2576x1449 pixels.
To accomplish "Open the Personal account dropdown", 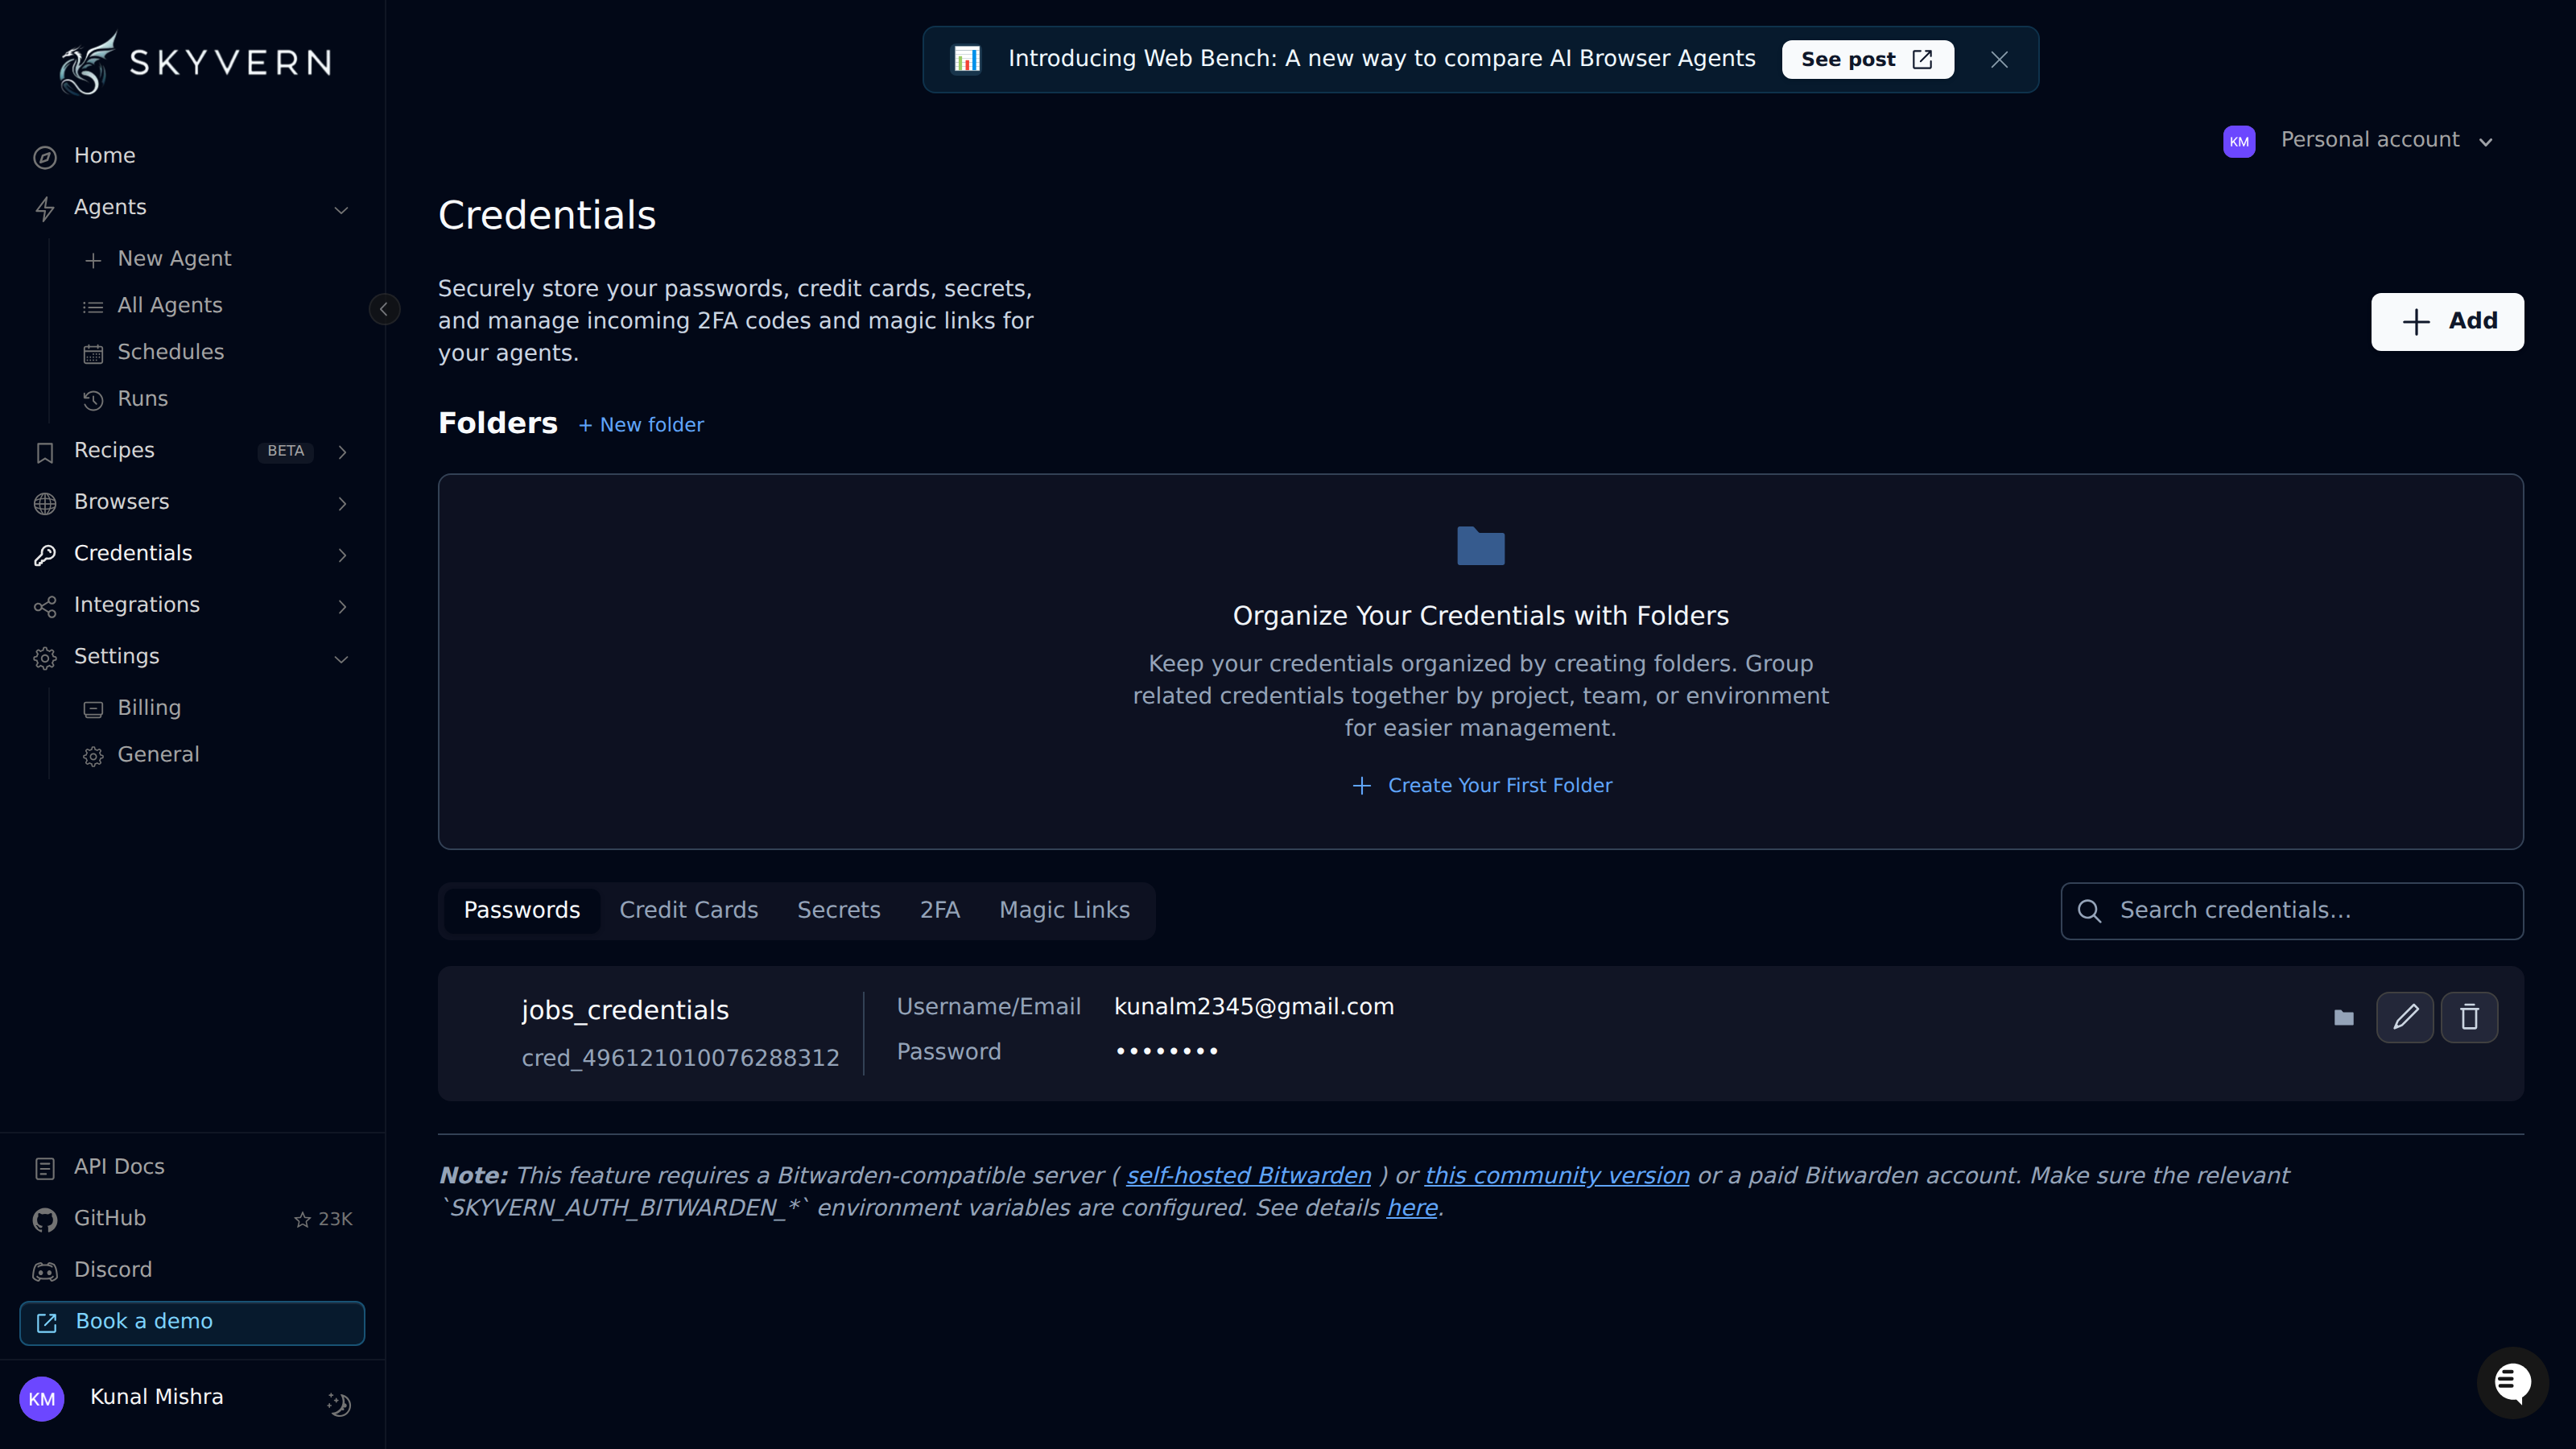I will click(x=2386, y=141).
